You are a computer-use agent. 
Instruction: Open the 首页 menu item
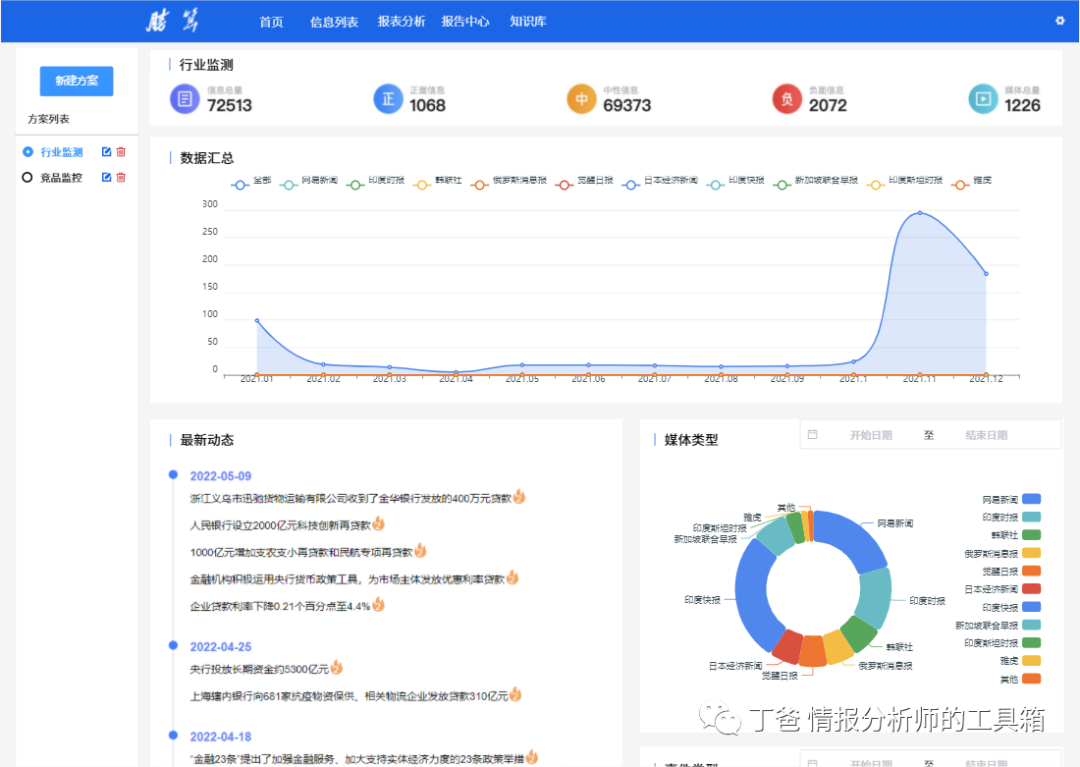click(271, 22)
